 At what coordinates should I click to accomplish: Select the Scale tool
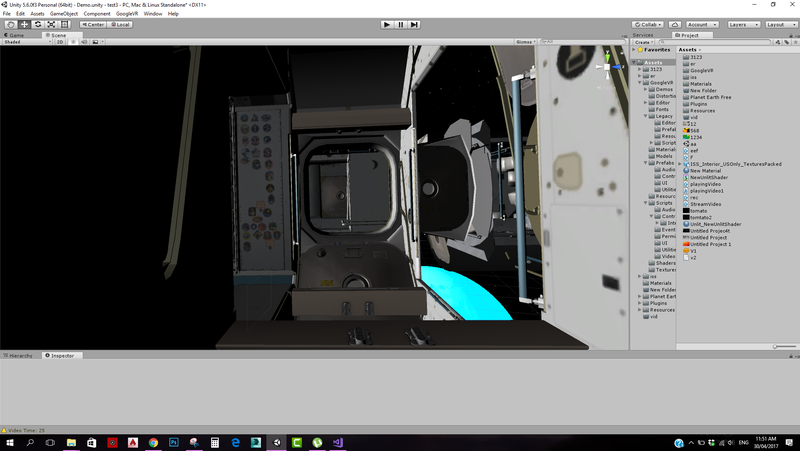pos(51,24)
